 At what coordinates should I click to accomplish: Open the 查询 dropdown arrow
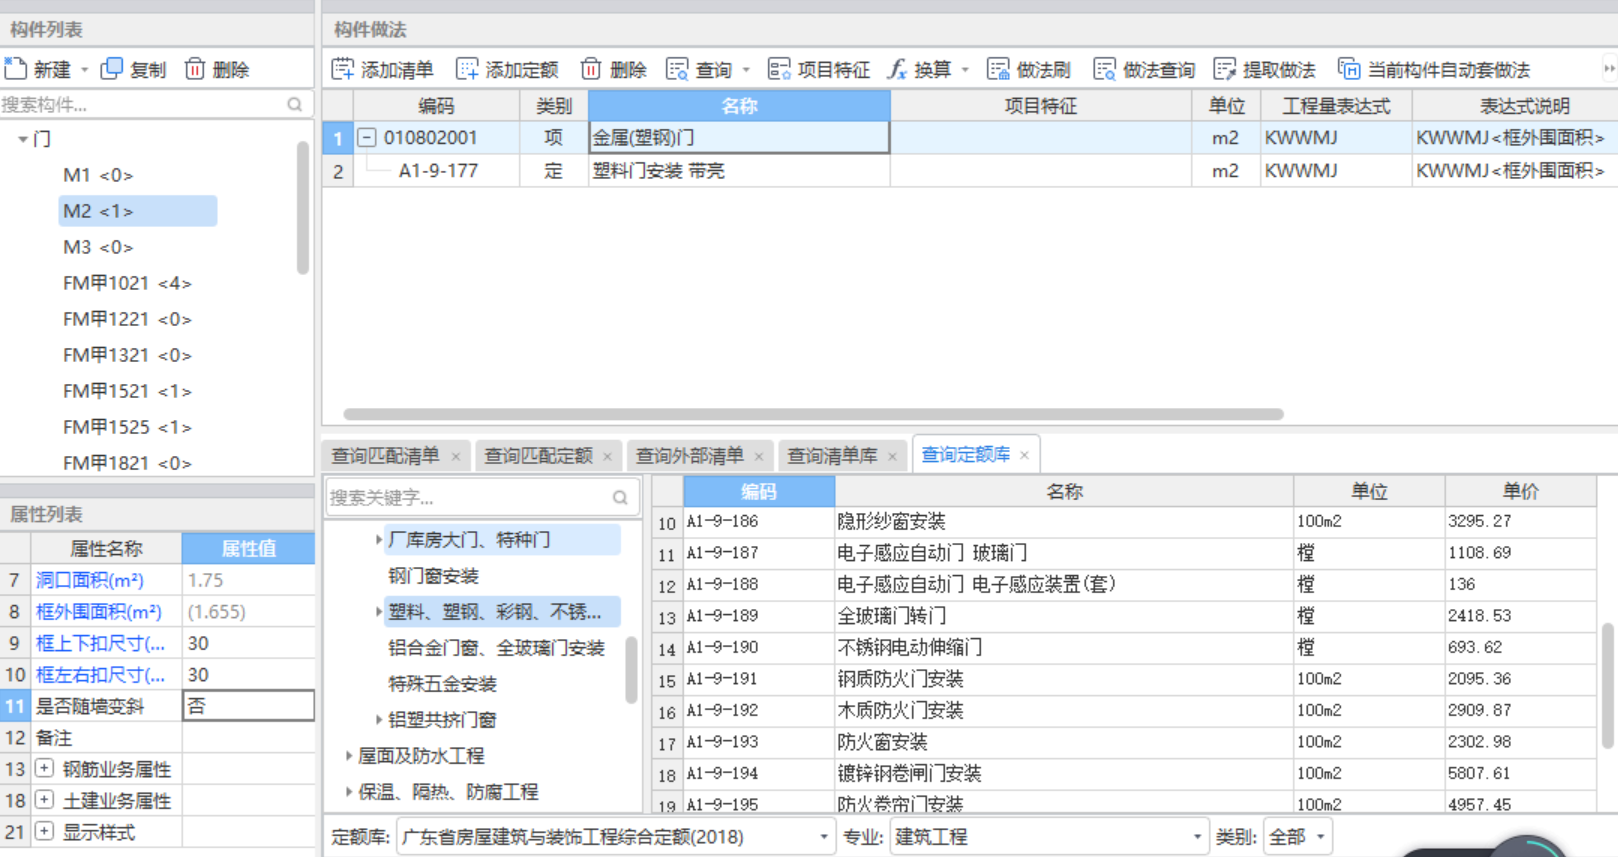click(x=746, y=70)
